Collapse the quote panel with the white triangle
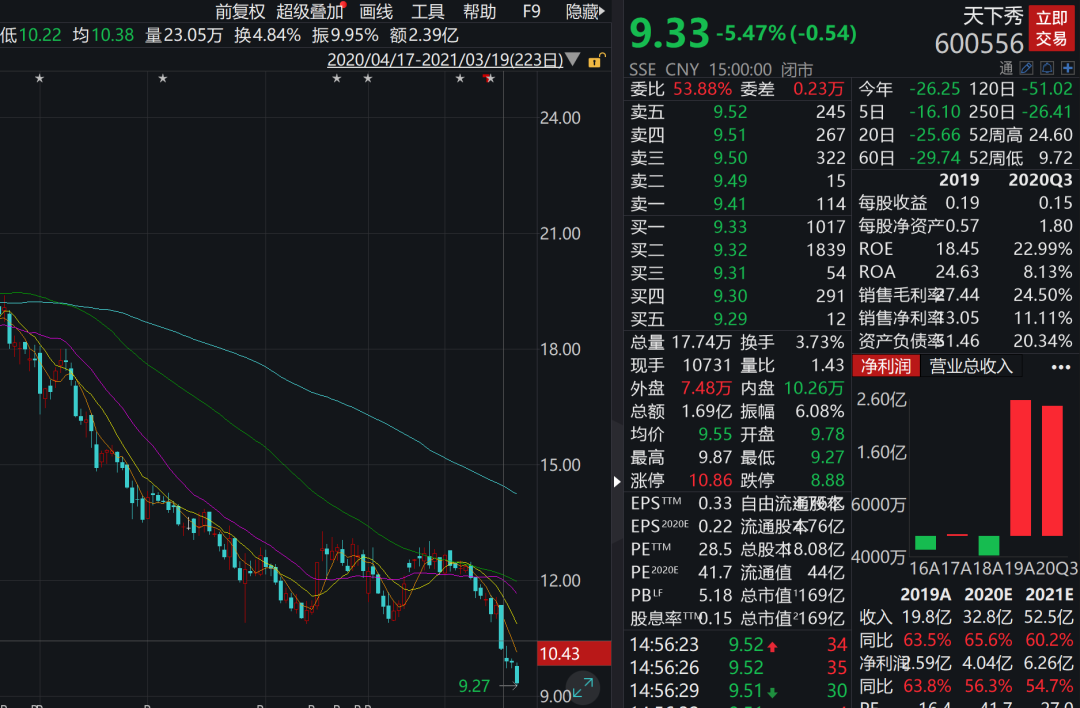1080x708 pixels. 617,481
